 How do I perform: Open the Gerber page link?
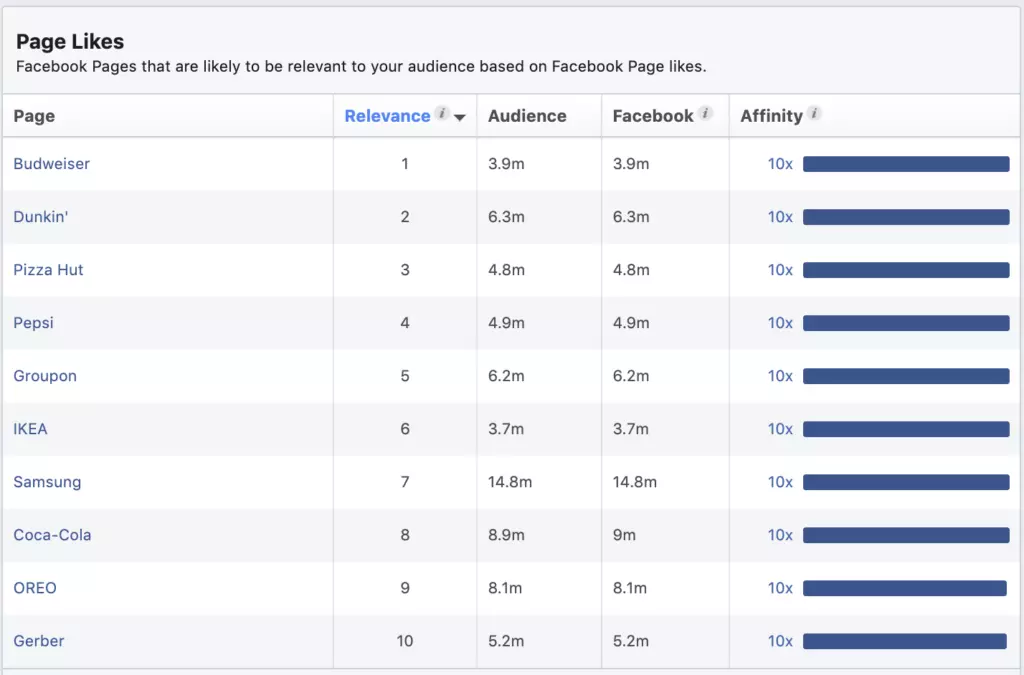[39, 641]
